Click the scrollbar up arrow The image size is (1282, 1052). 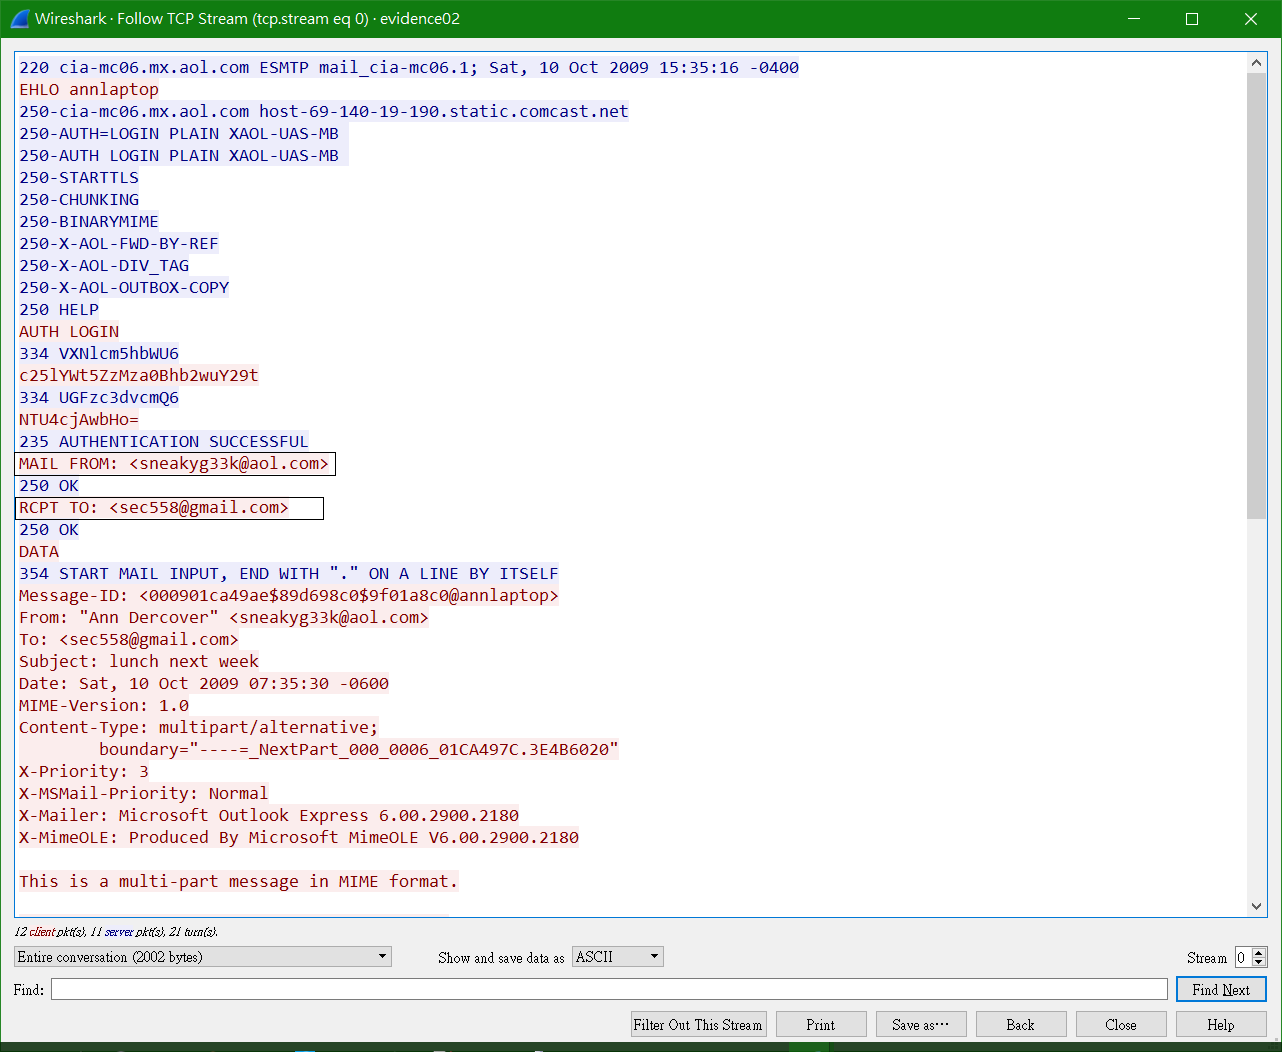(1257, 63)
